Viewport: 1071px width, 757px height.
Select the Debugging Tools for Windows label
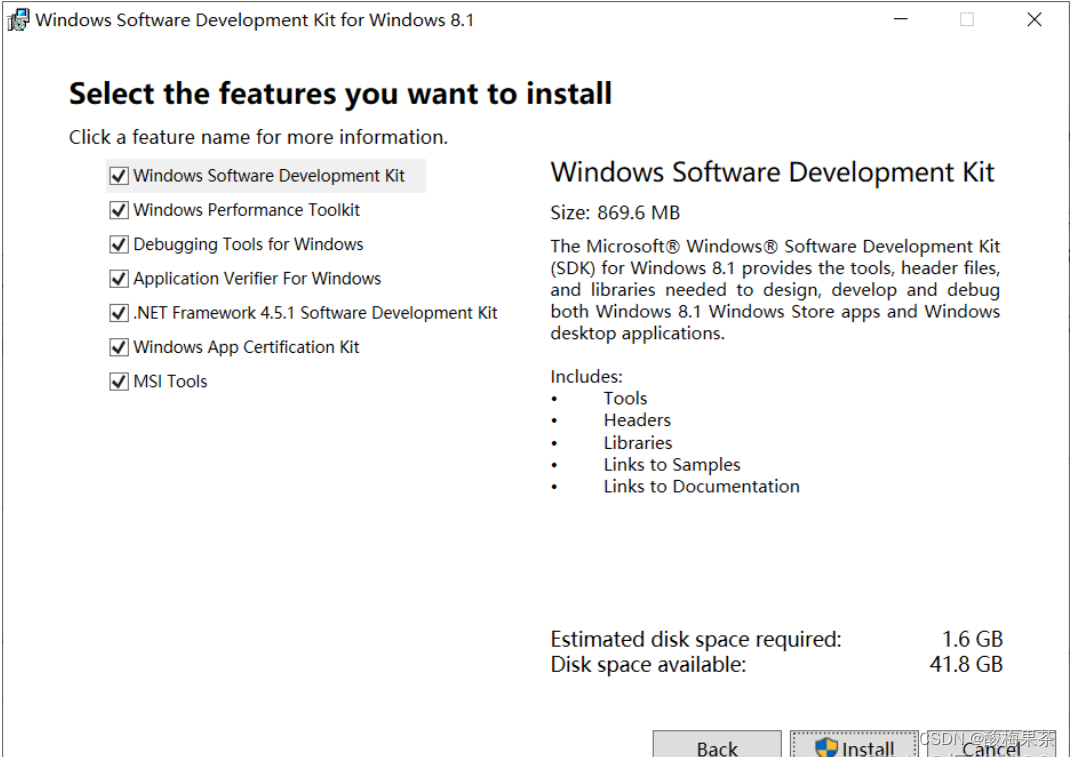coord(248,245)
